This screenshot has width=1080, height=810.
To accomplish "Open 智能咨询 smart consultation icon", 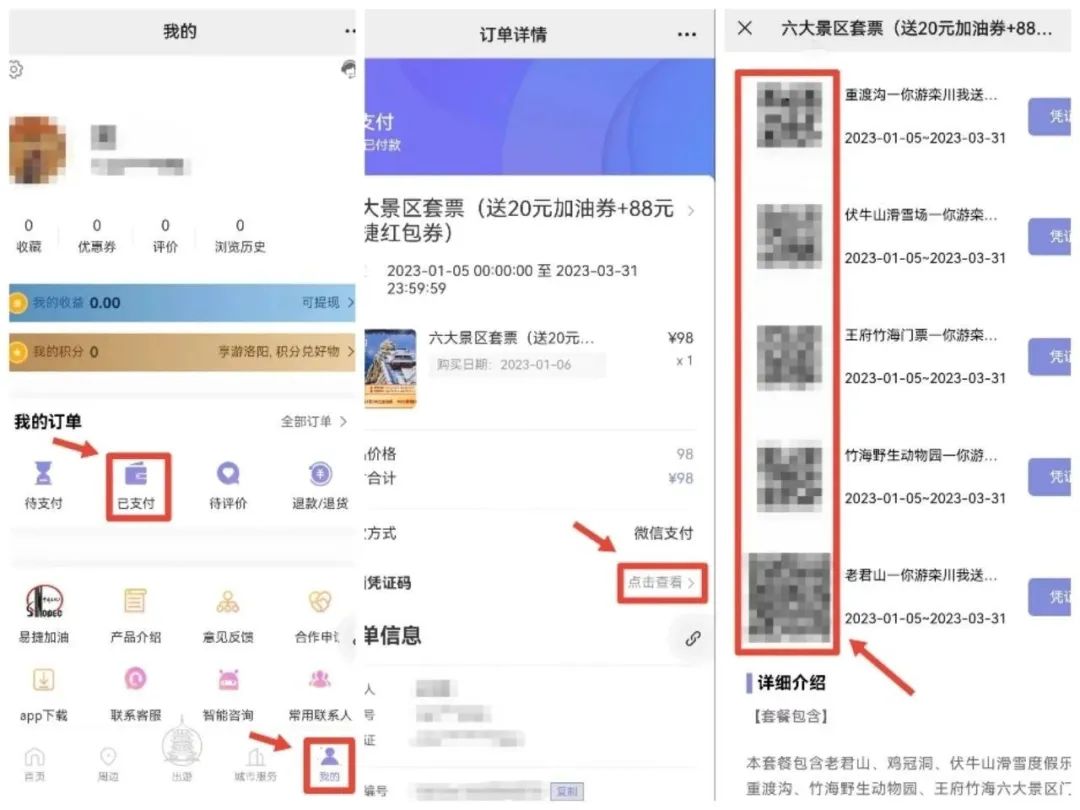I will [x=228, y=690].
